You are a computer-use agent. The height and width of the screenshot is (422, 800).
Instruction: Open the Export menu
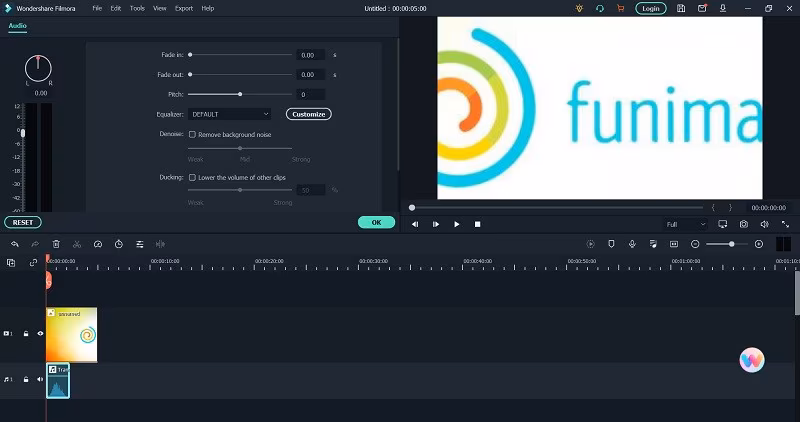coord(184,8)
